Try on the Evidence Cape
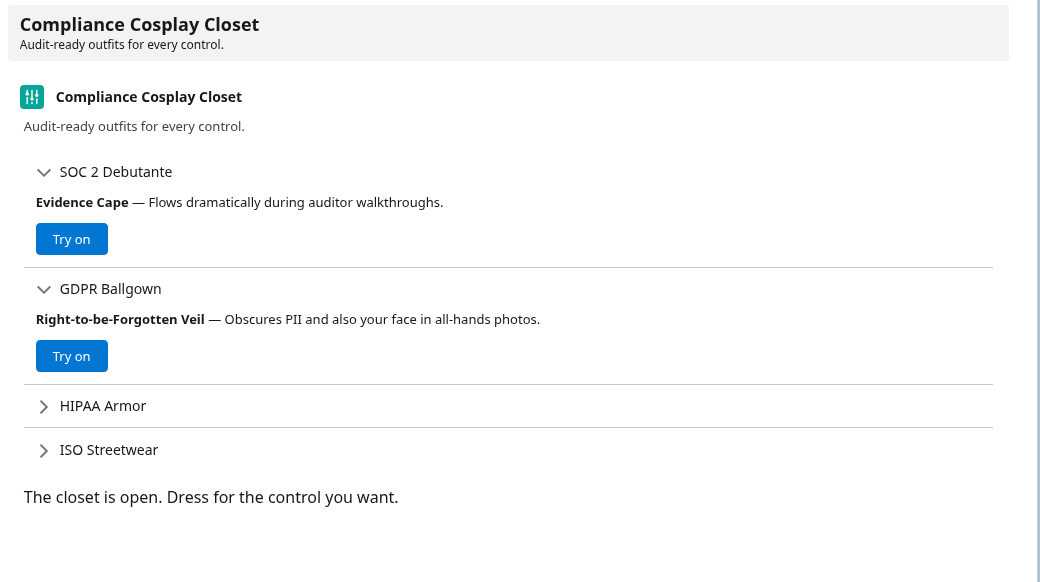The height and width of the screenshot is (582, 1040). tap(72, 239)
